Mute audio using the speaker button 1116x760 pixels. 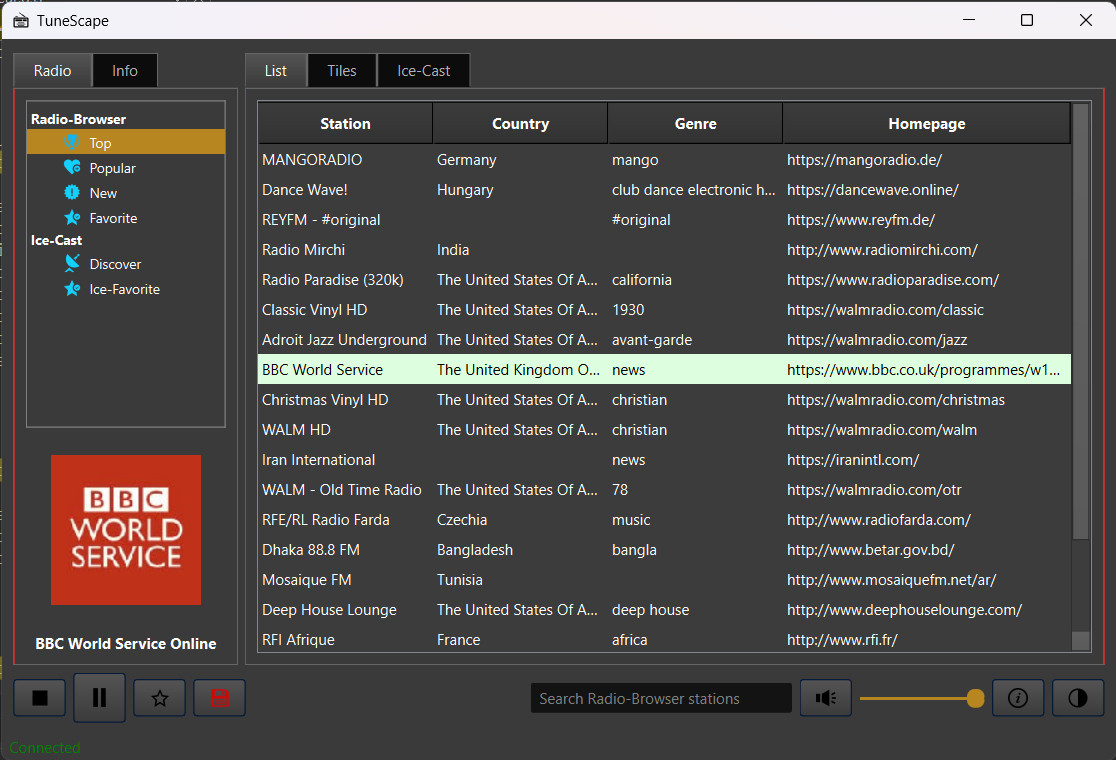click(x=825, y=698)
